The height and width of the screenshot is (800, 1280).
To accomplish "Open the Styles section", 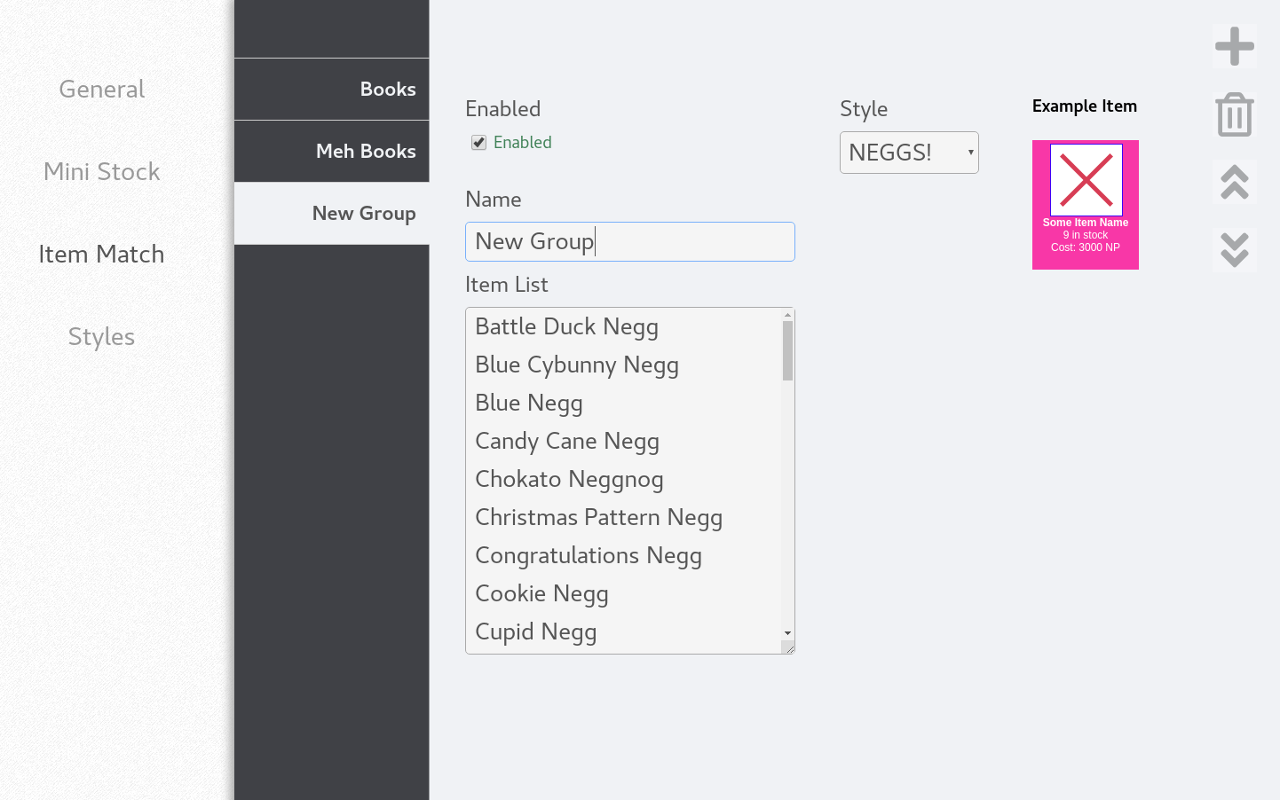I will coord(102,337).
